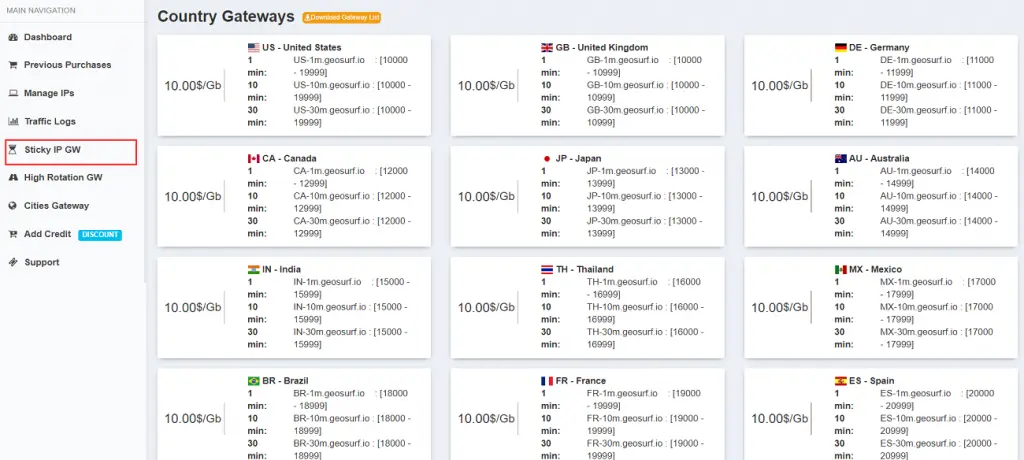Click the DE - Germany card title
Screen dimensions: 1024x460
(x=879, y=48)
